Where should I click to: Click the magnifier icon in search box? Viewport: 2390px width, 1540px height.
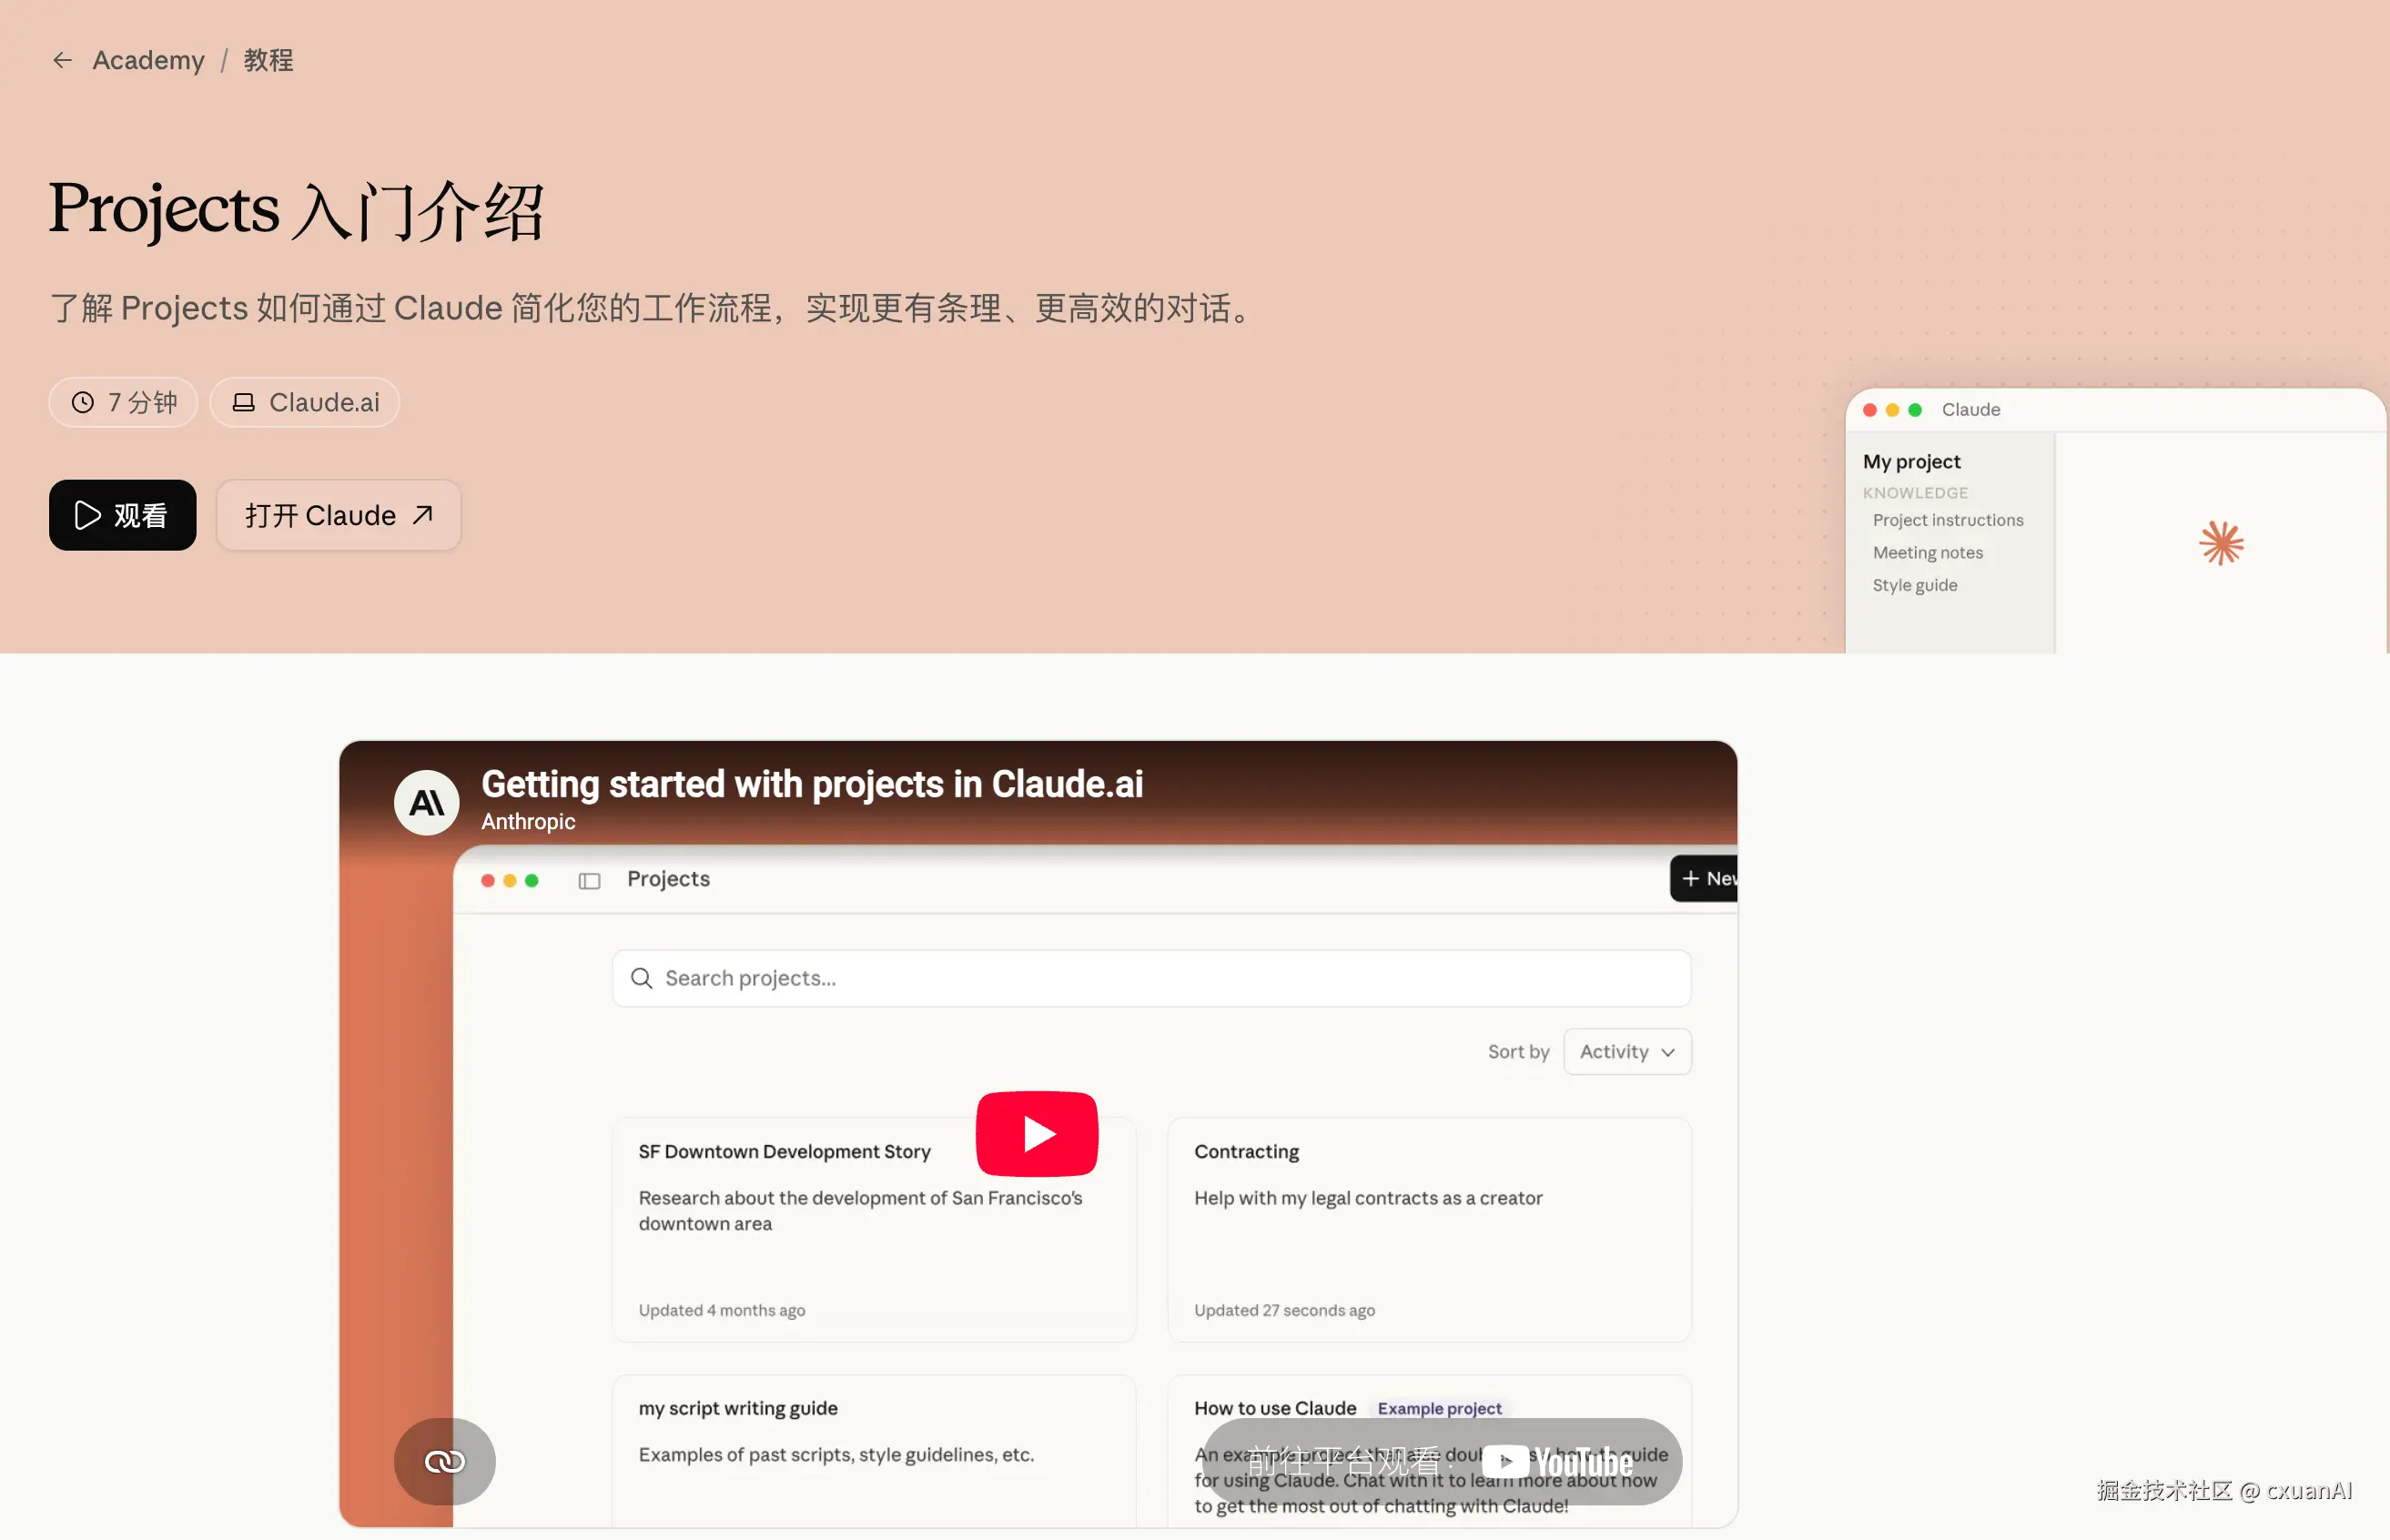pos(642,978)
